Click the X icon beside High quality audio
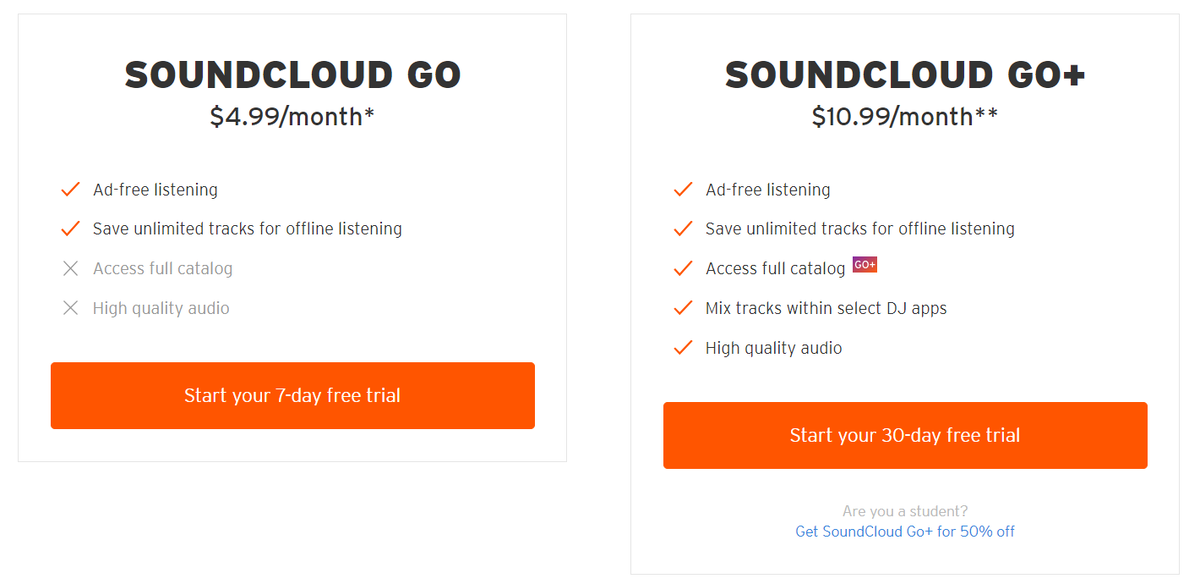The image size is (1200, 584). (x=70, y=308)
